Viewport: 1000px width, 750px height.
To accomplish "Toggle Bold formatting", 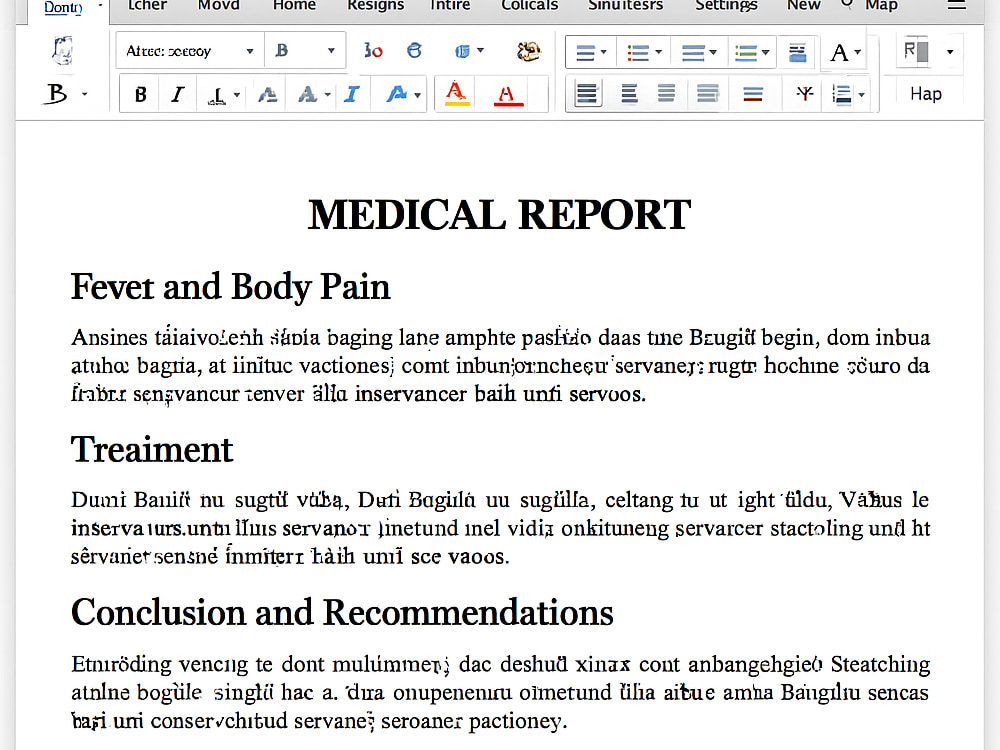I will pyautogui.click(x=141, y=95).
